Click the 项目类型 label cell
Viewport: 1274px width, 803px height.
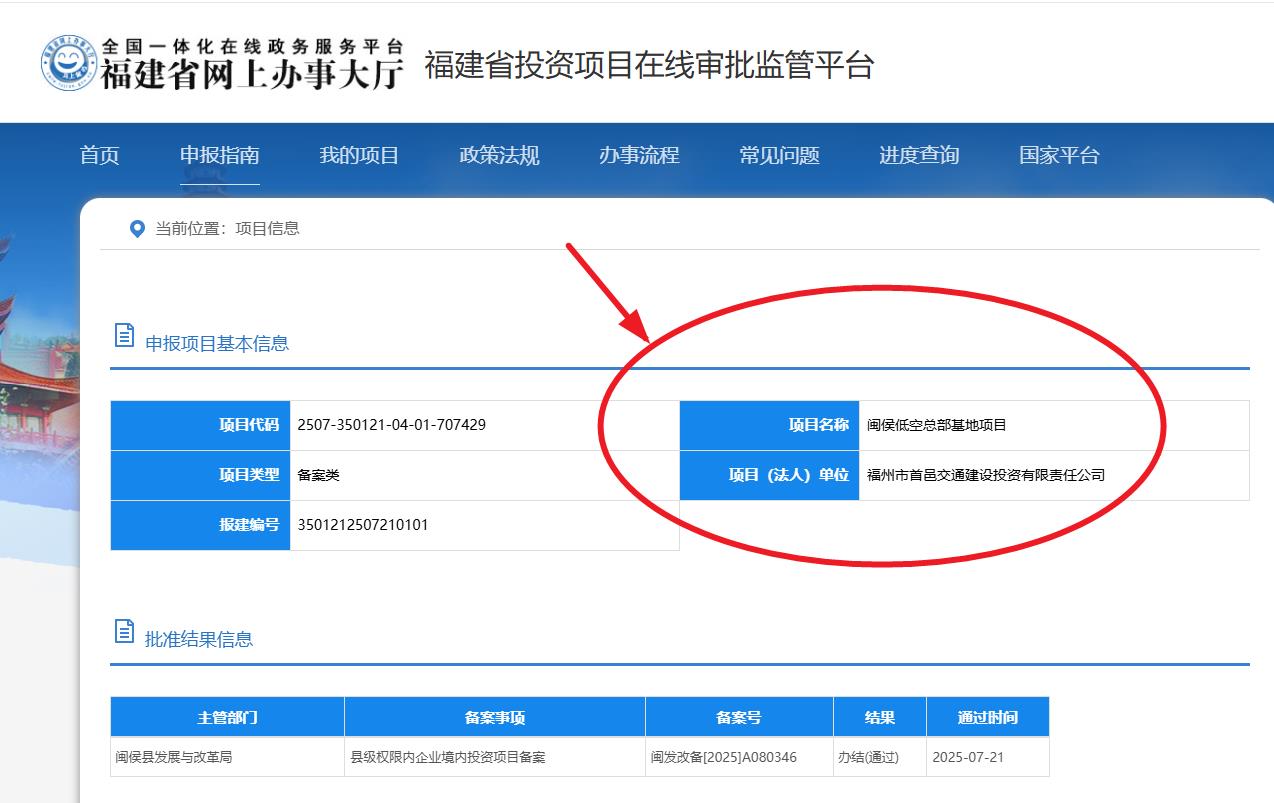point(200,475)
